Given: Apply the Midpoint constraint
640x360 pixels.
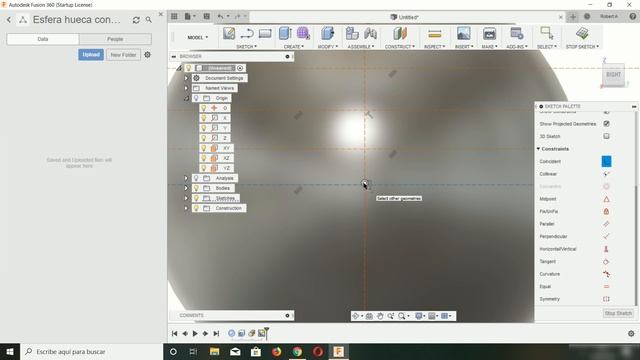Looking at the screenshot, I should 606,199.
